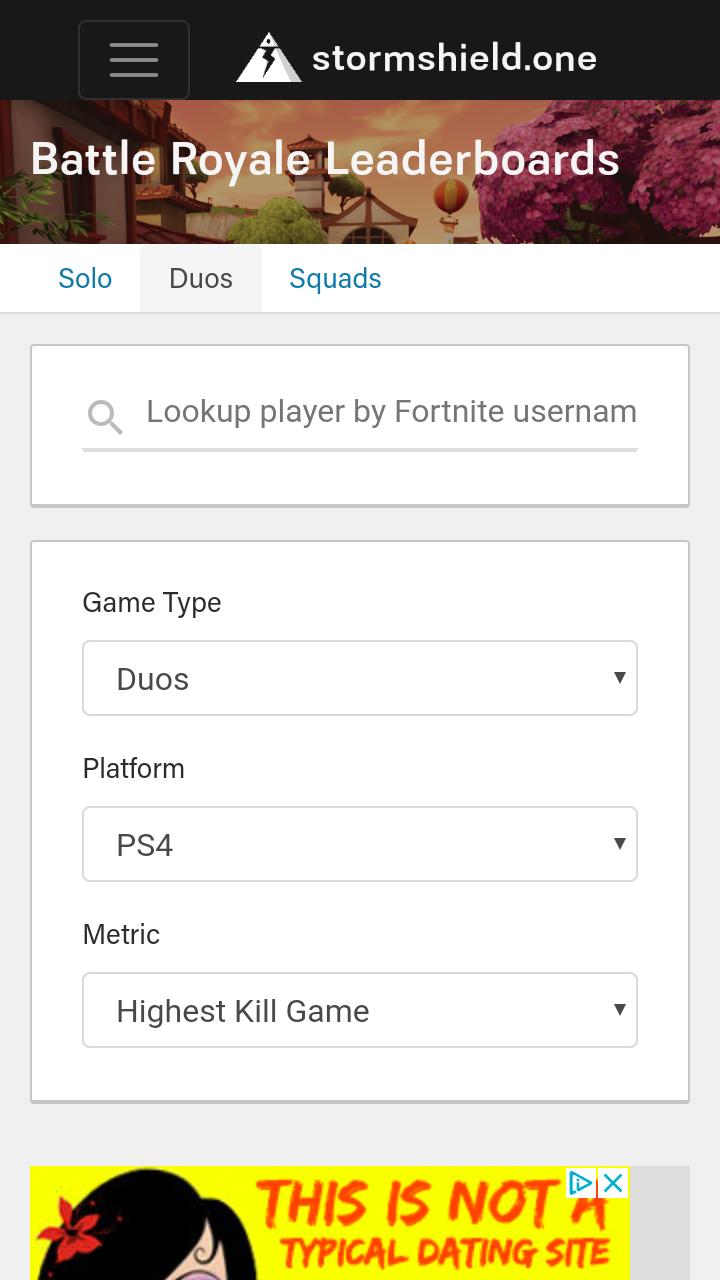Open the Squads tab

[x=335, y=278]
